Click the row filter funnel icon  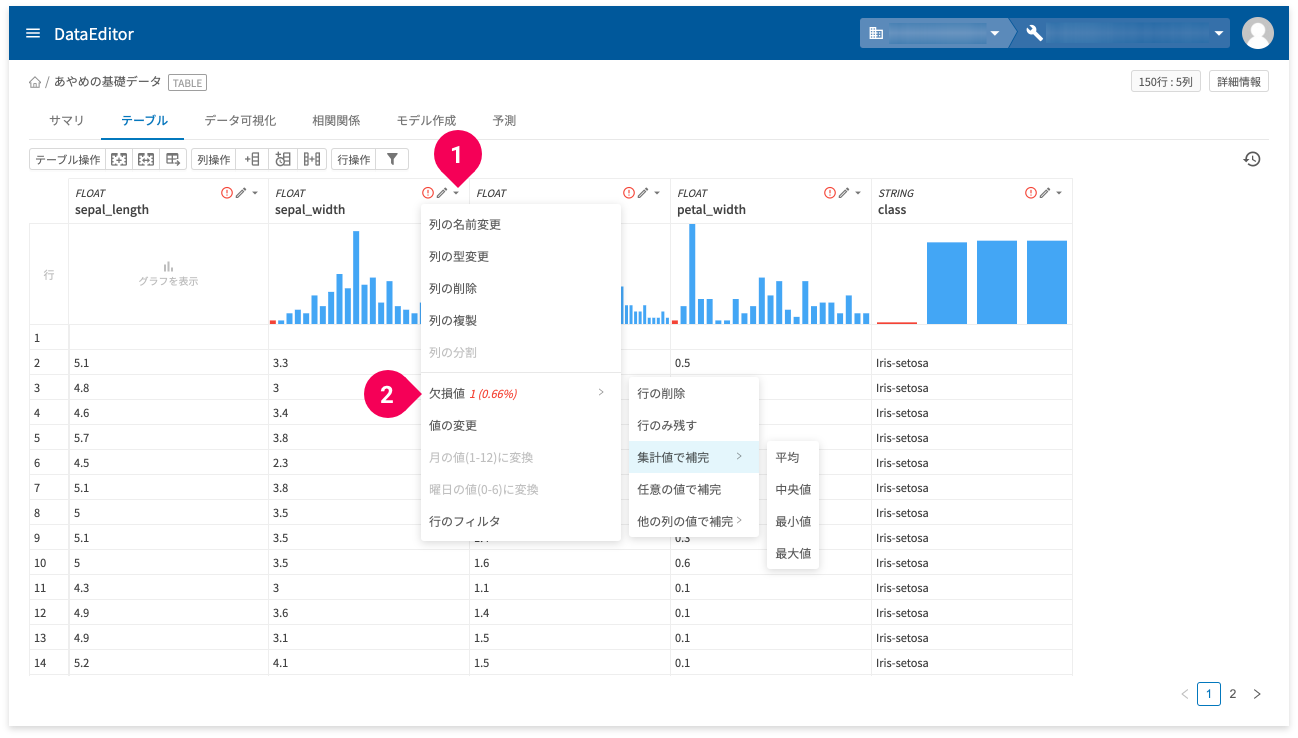(393, 159)
